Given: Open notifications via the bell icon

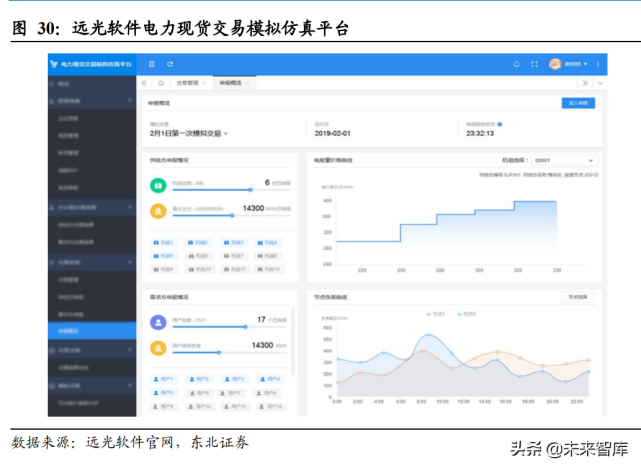Looking at the screenshot, I should [517, 64].
